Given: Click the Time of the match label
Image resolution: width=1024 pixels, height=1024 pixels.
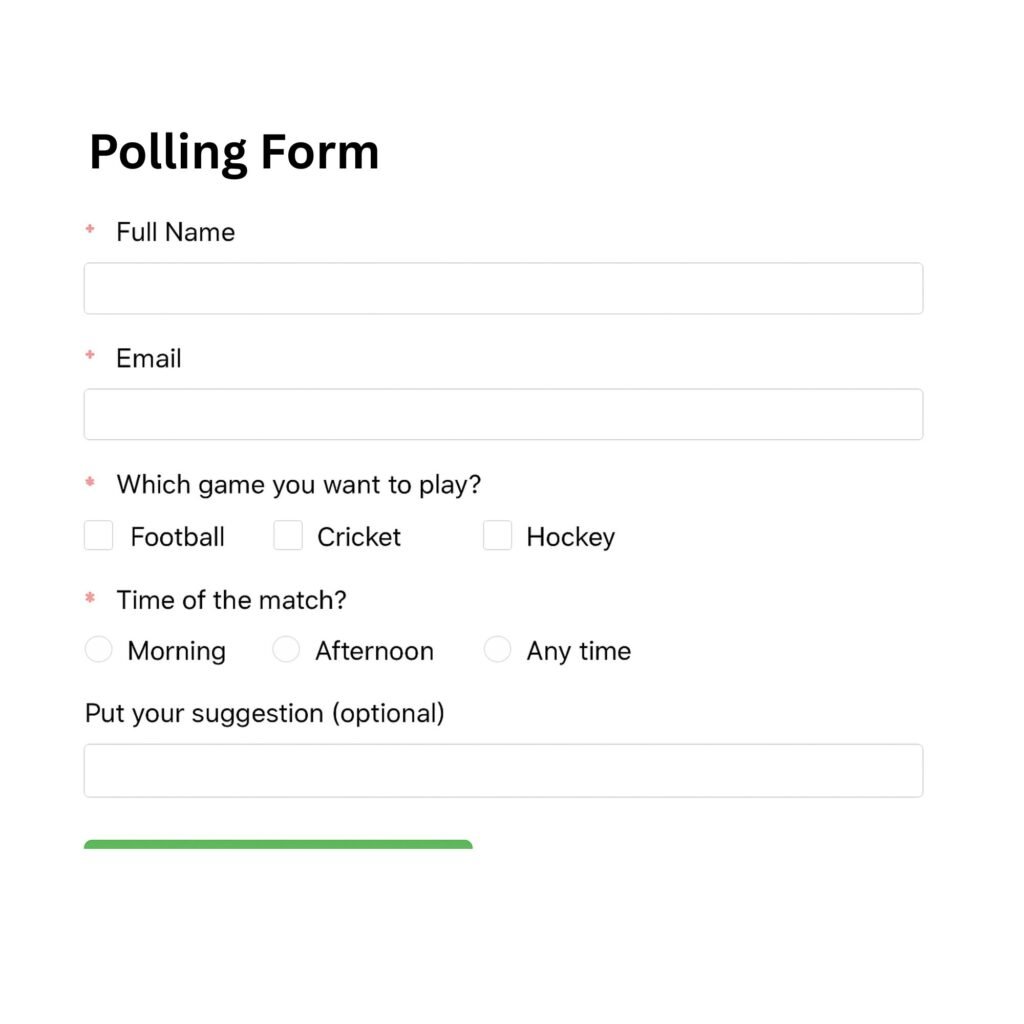Looking at the screenshot, I should (x=231, y=600).
